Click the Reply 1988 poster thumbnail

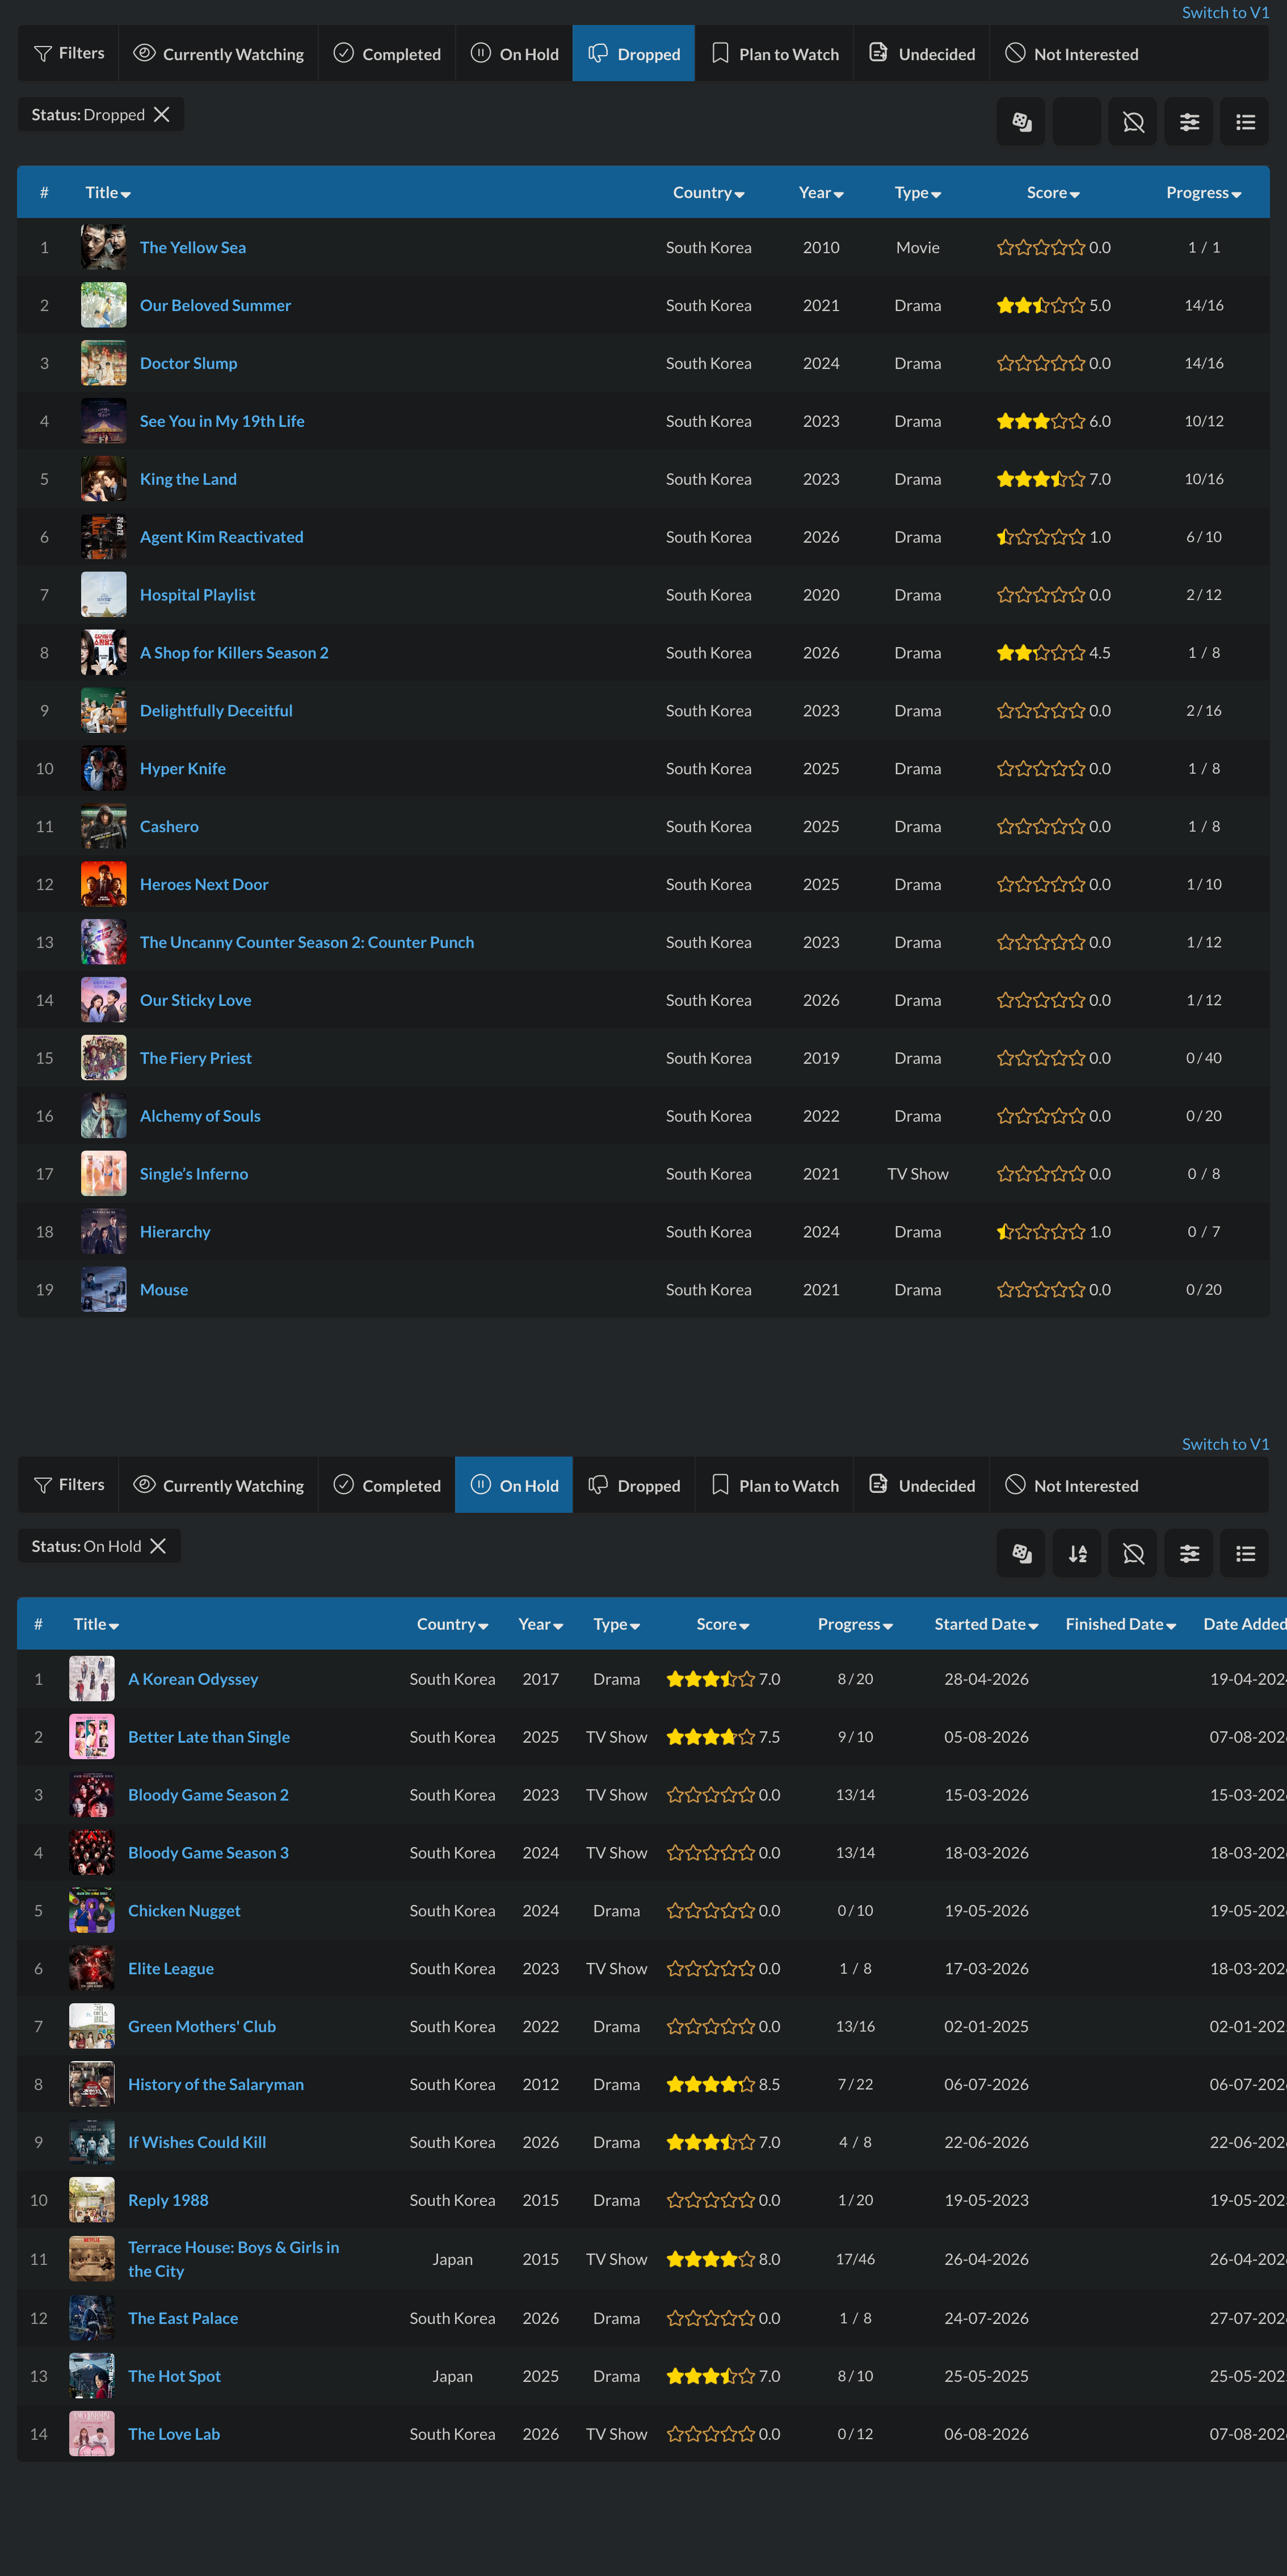(x=91, y=2200)
